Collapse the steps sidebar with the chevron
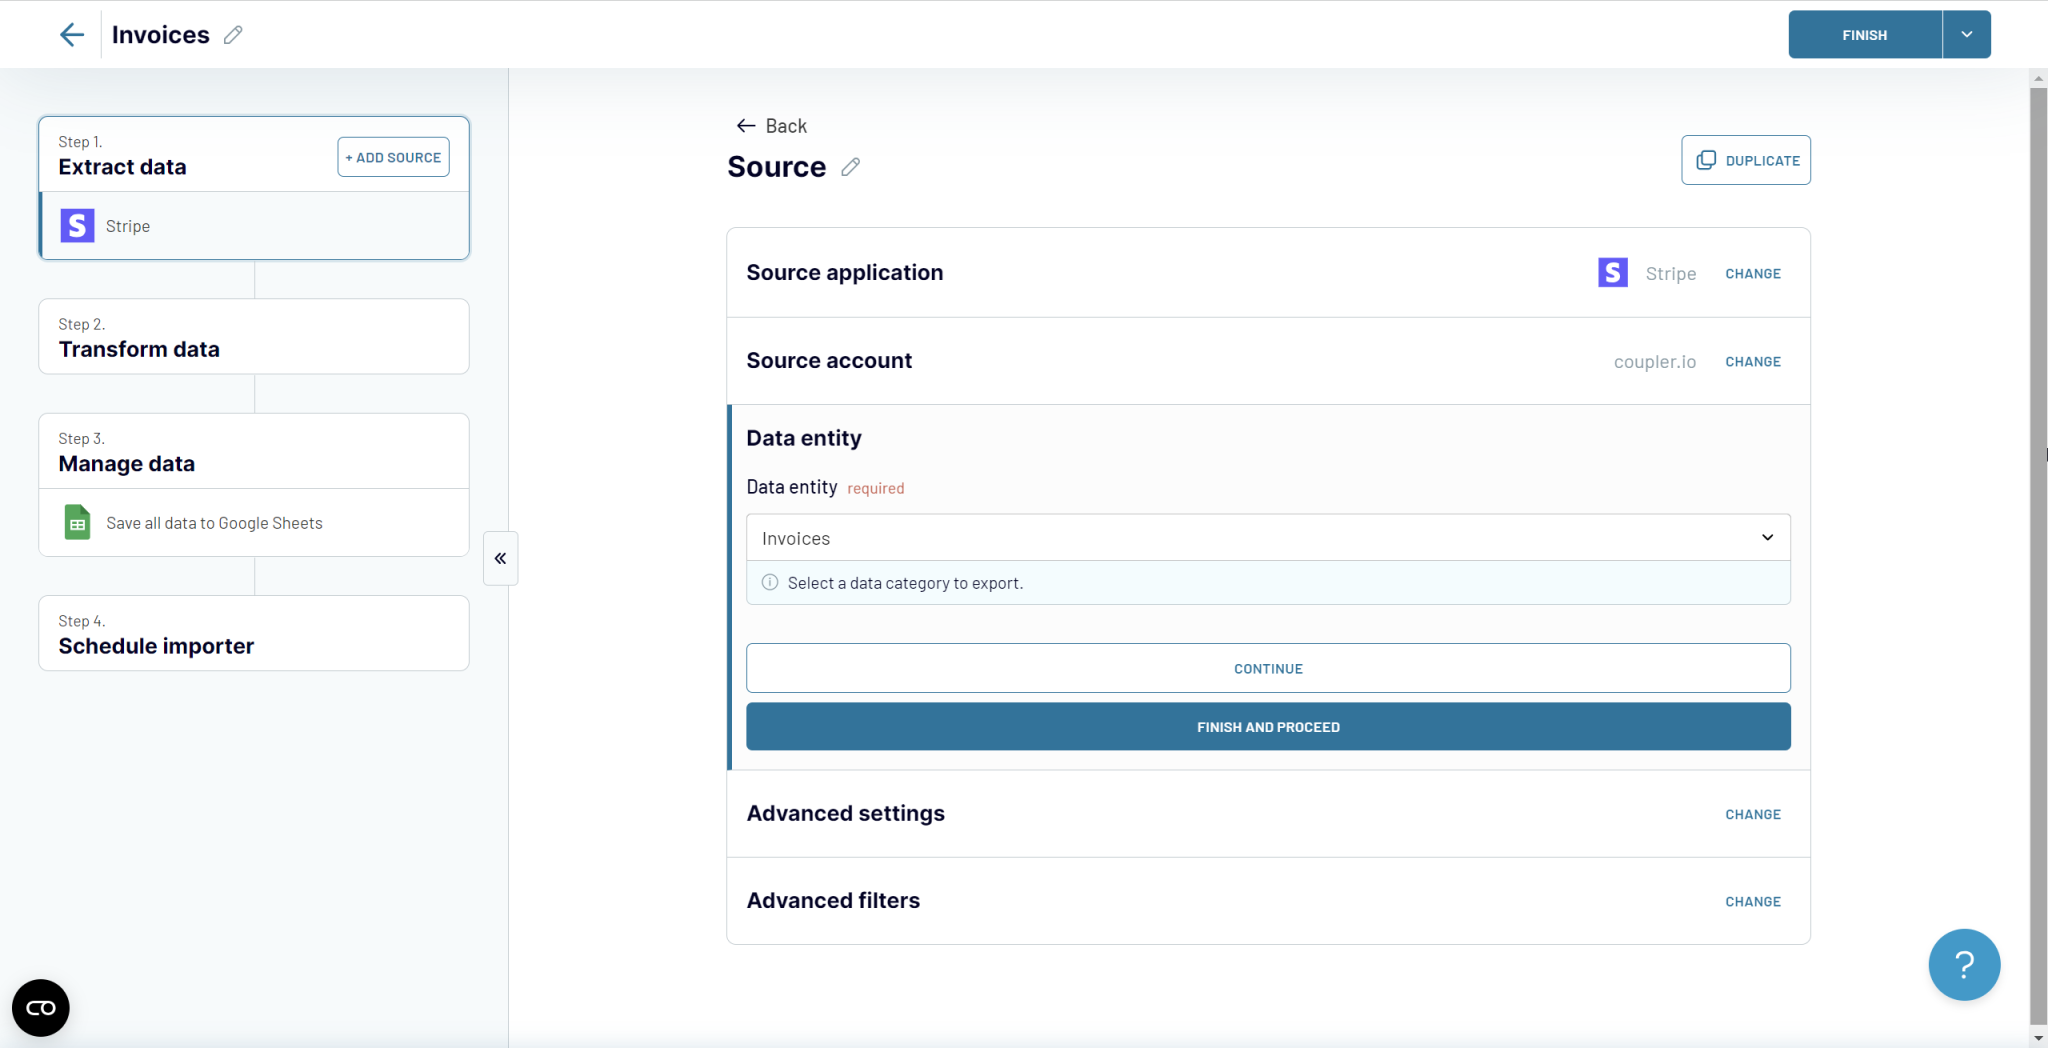 (500, 558)
